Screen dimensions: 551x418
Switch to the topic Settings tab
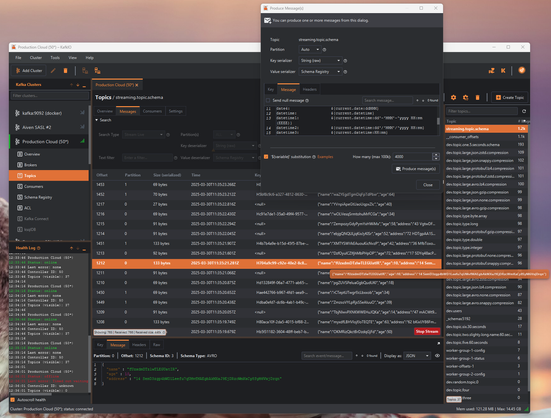[x=176, y=111]
